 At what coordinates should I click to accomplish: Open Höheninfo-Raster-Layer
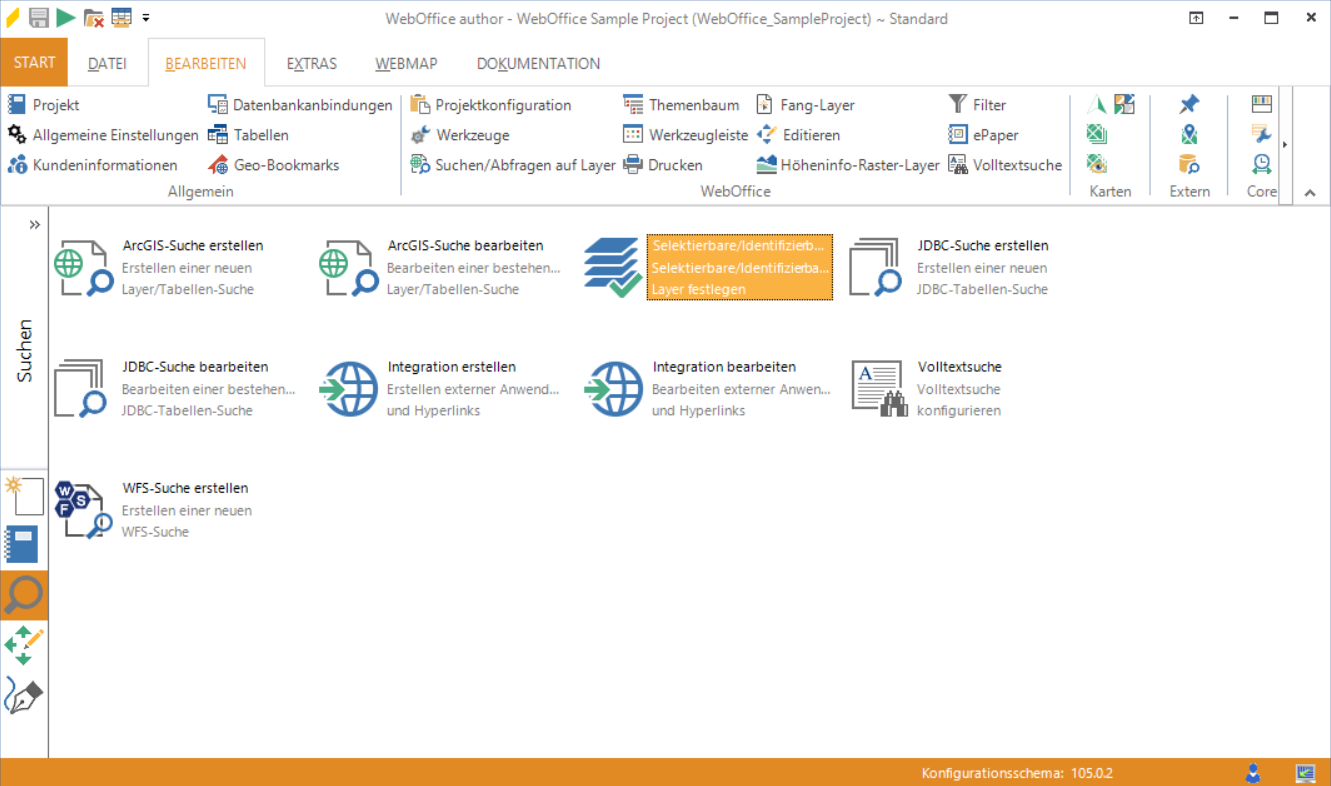848,165
